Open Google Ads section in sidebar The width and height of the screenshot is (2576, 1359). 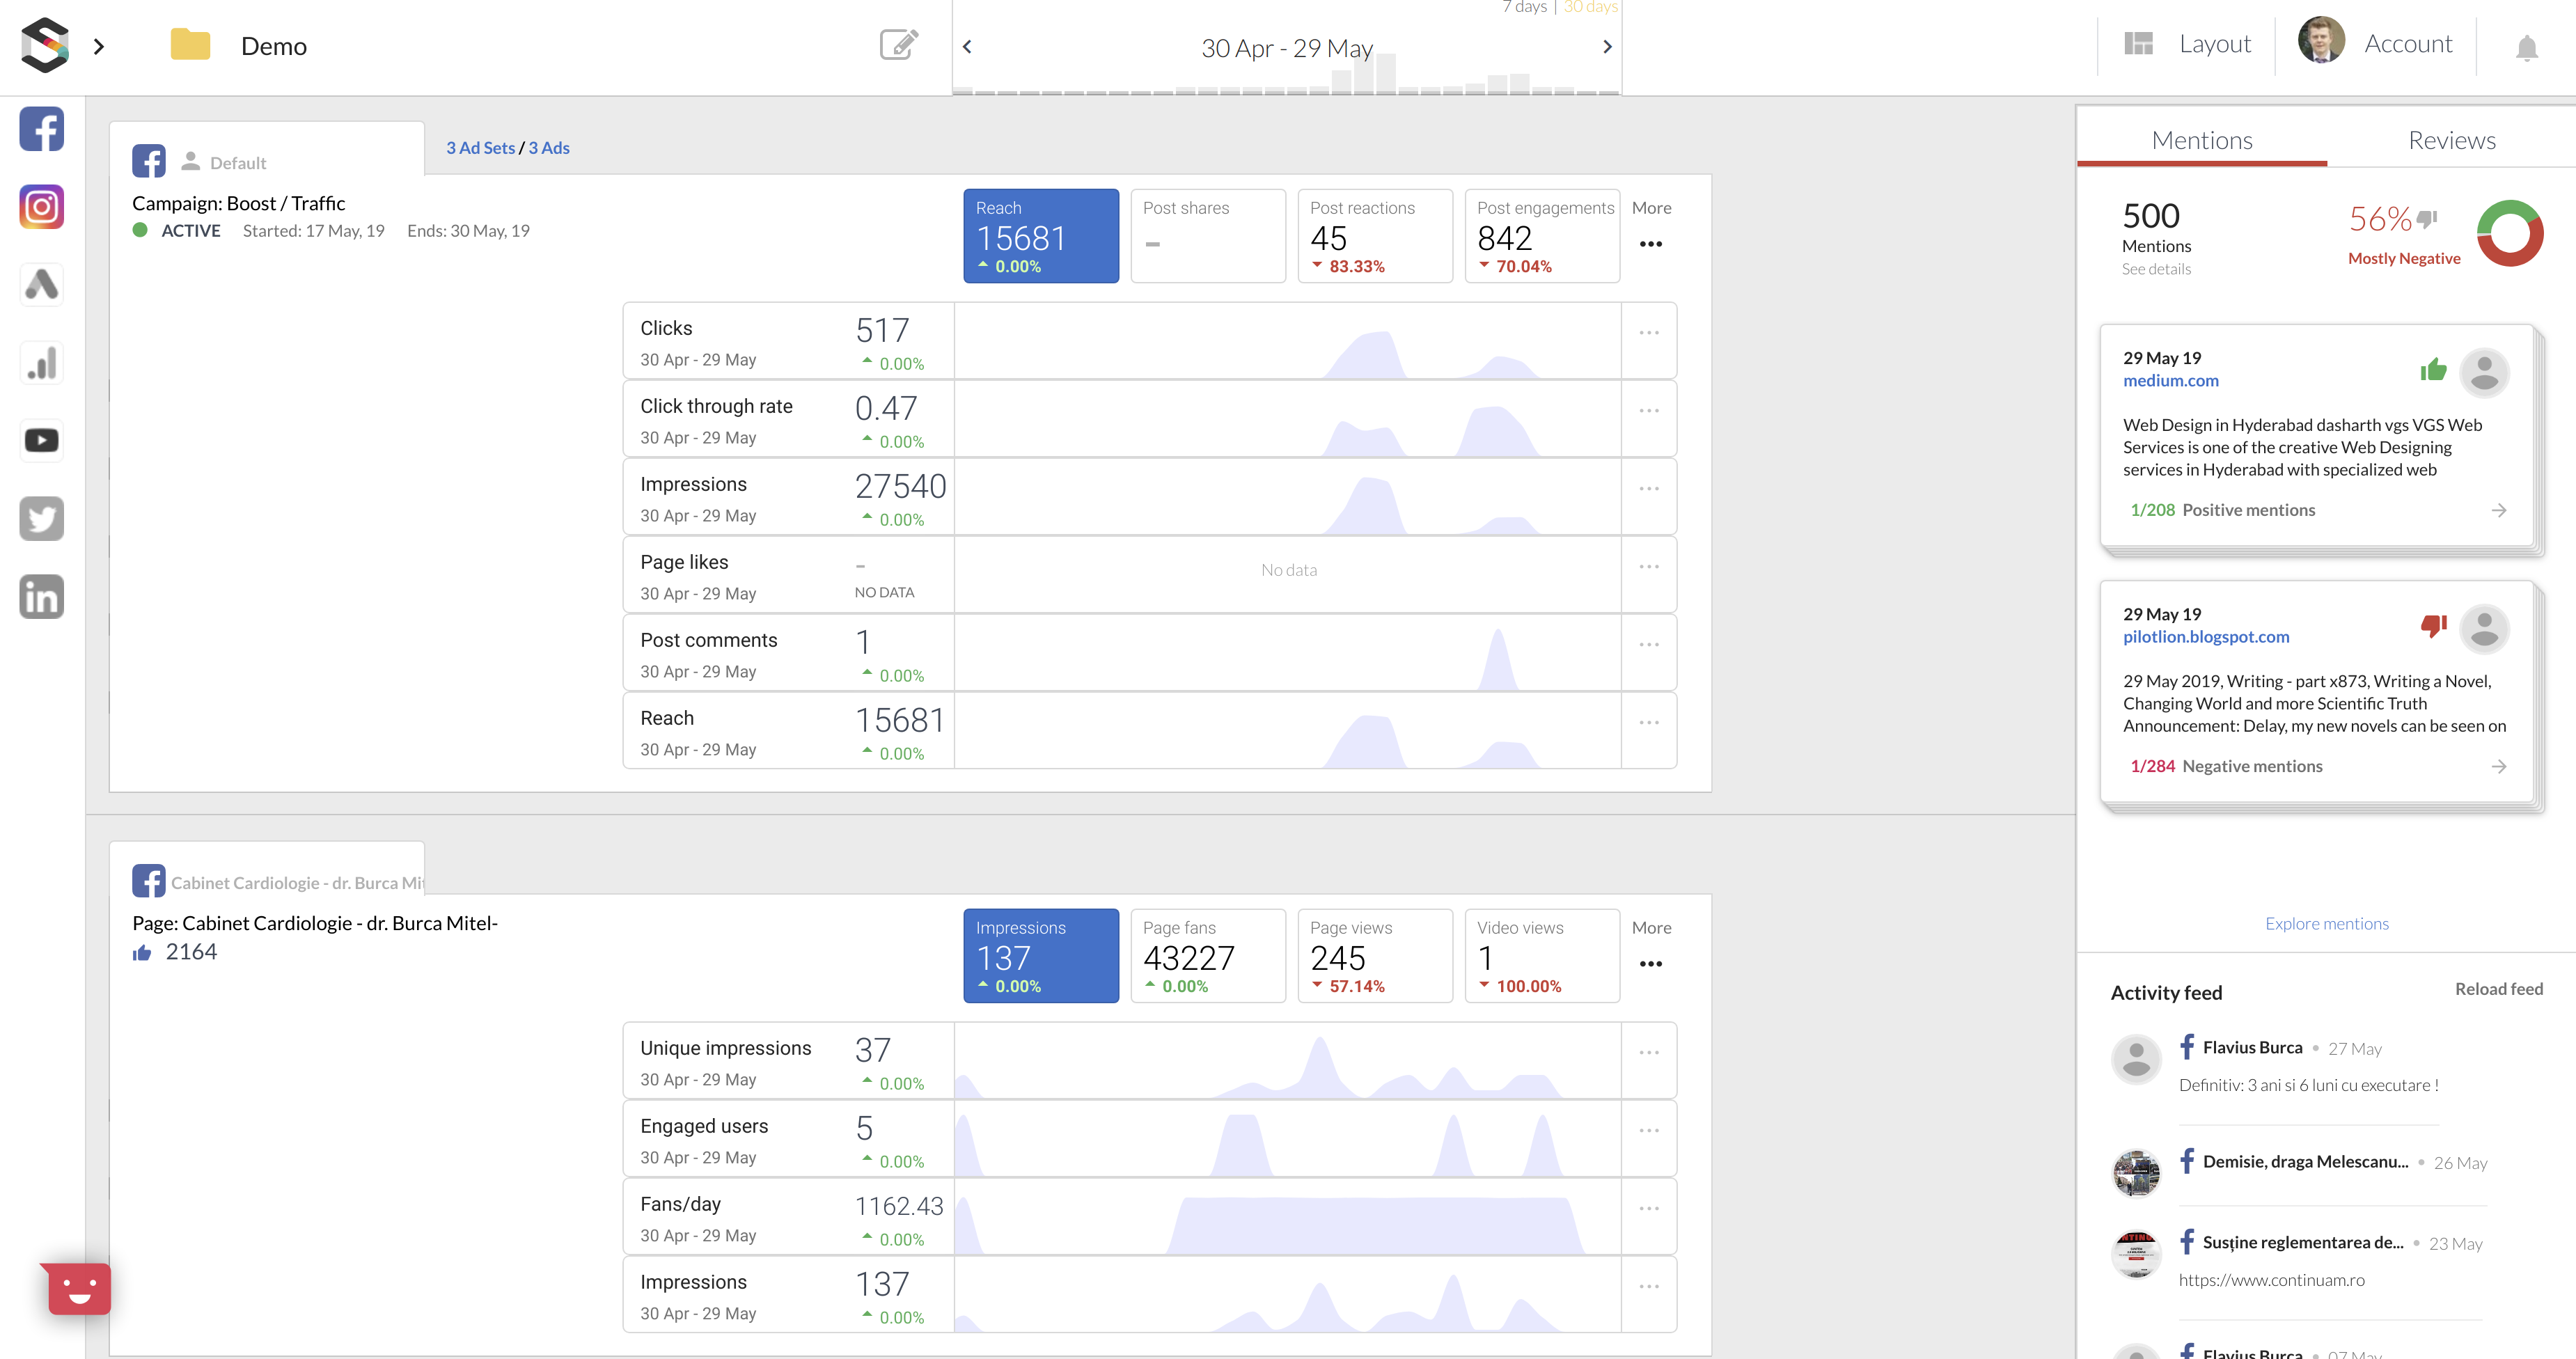click(x=41, y=285)
